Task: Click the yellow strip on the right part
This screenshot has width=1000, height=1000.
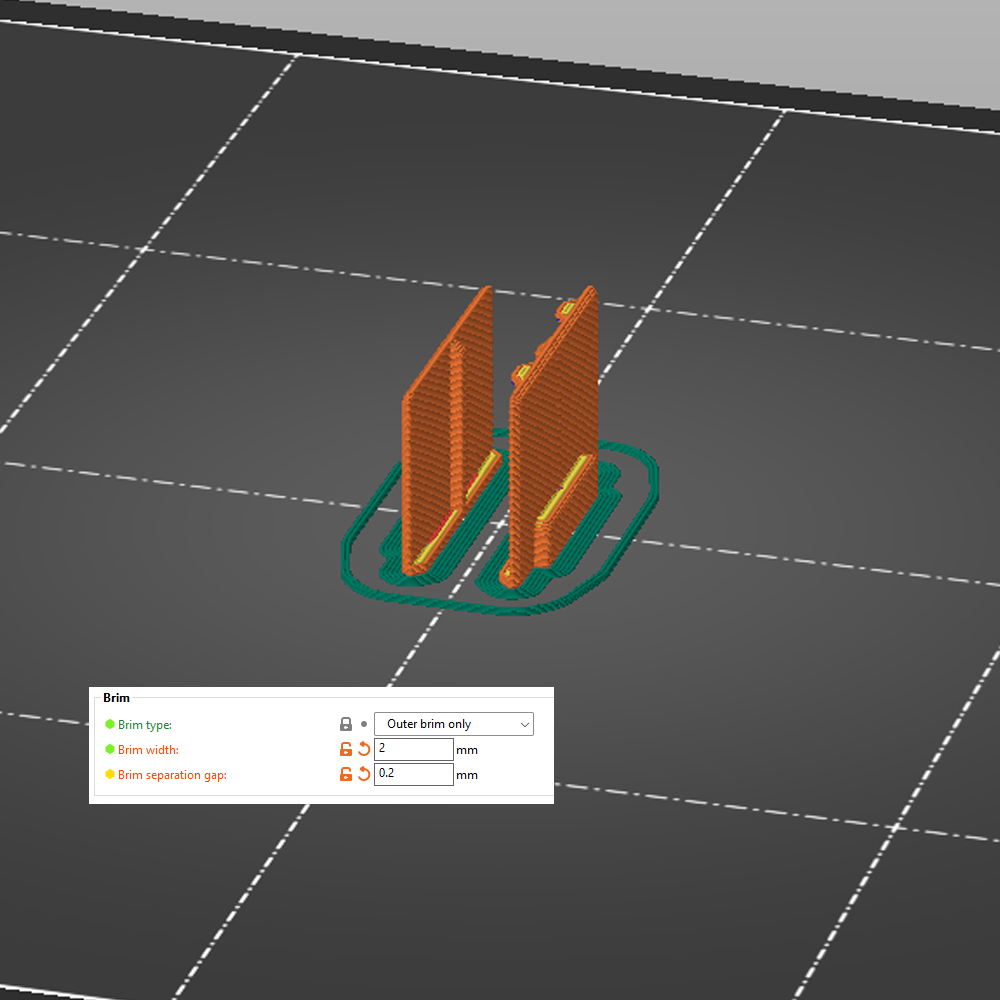Action: click(560, 493)
